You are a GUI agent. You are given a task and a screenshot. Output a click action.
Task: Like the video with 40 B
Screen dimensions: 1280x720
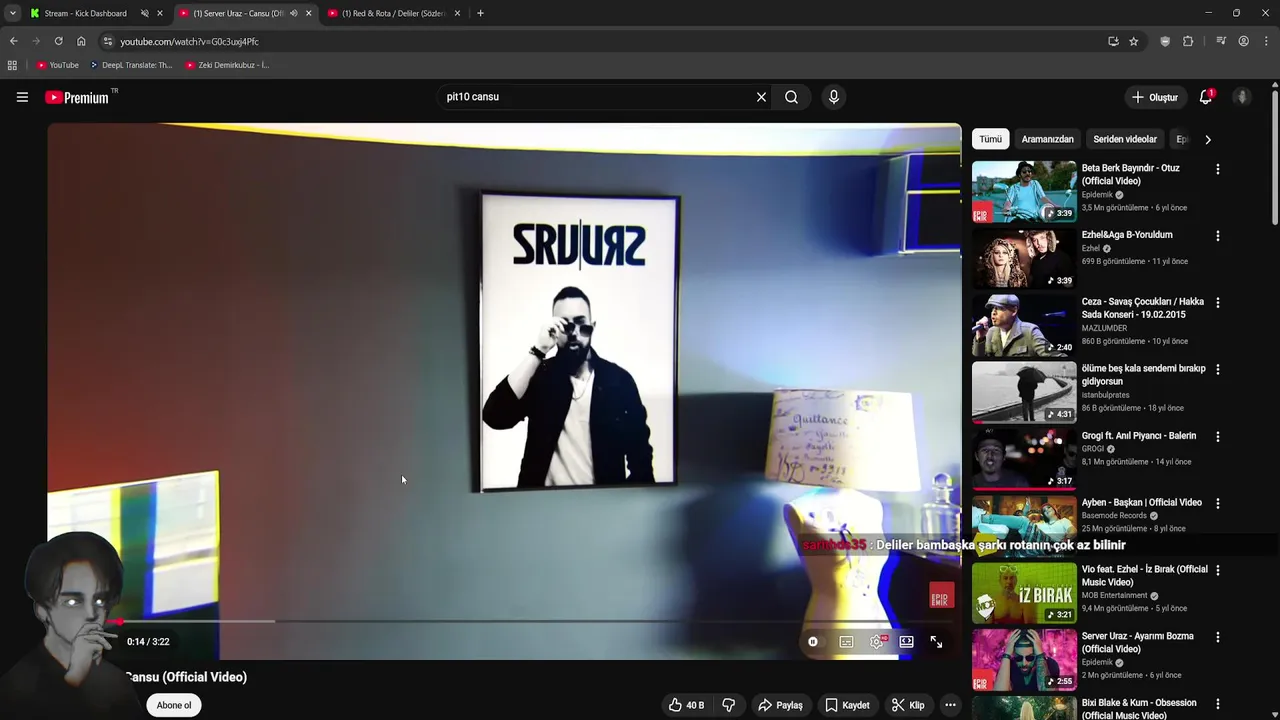(686, 705)
